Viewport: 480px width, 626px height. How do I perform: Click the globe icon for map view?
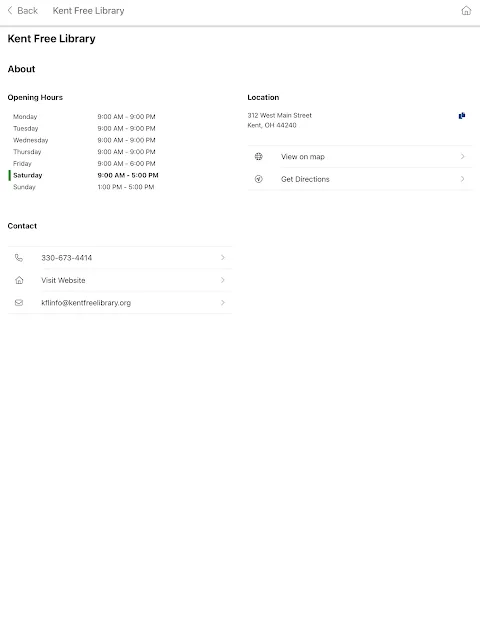(259, 156)
